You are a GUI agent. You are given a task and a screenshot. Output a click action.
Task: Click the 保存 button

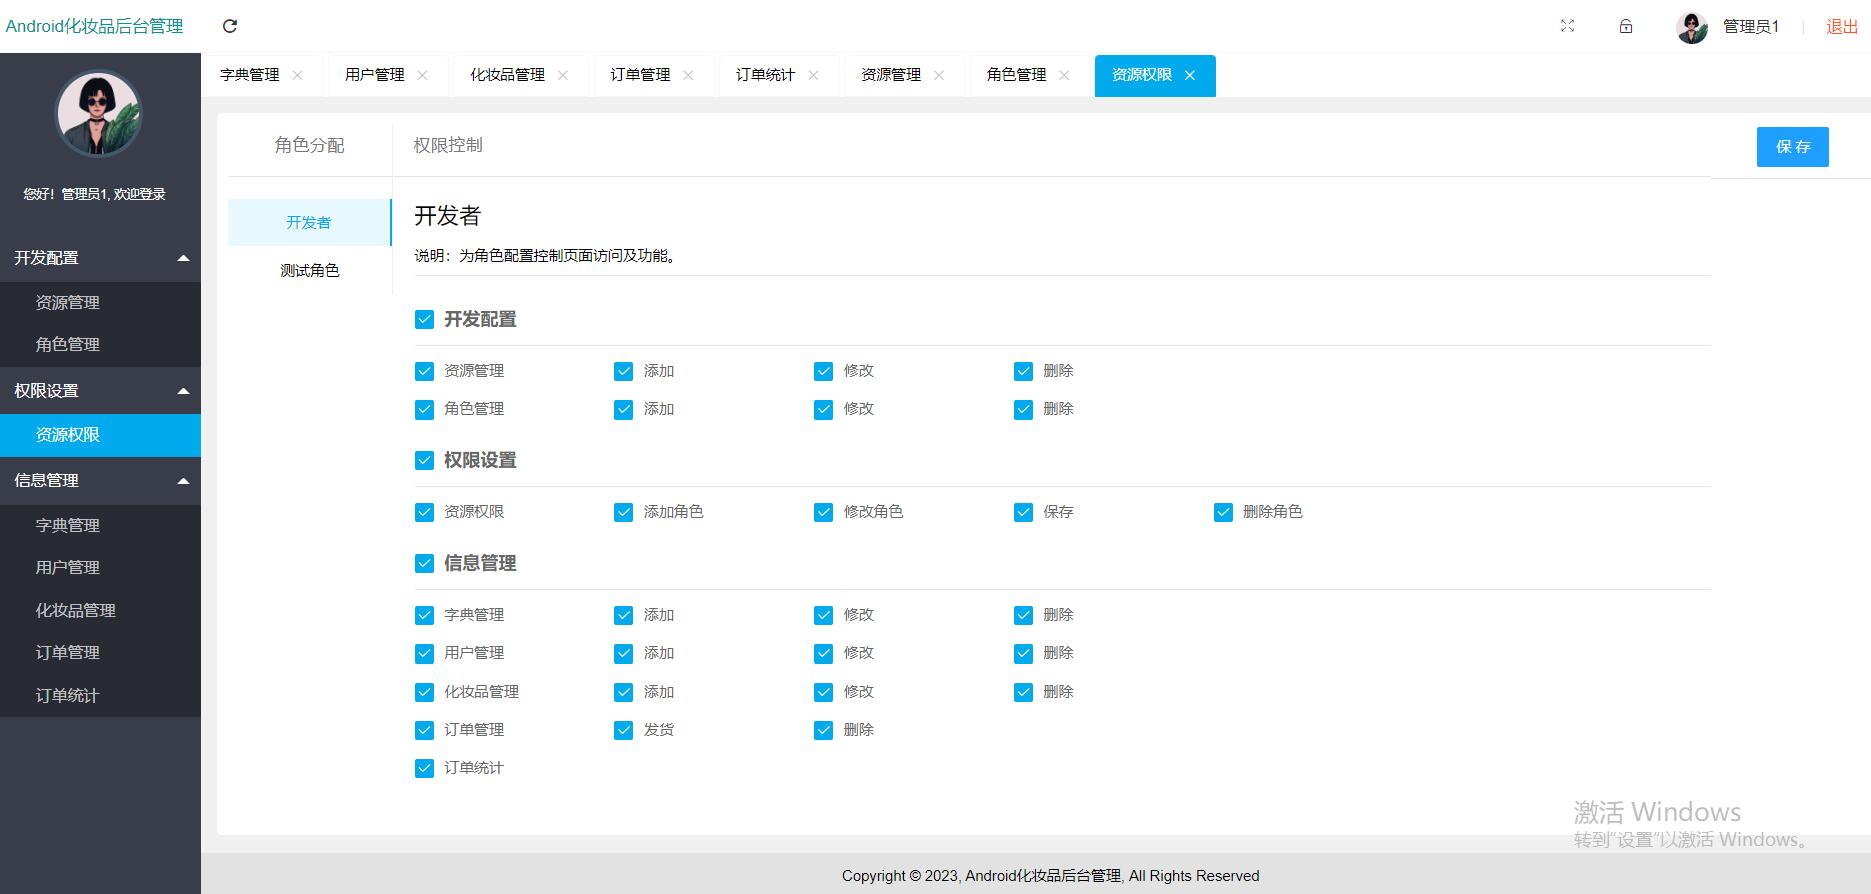1792,147
